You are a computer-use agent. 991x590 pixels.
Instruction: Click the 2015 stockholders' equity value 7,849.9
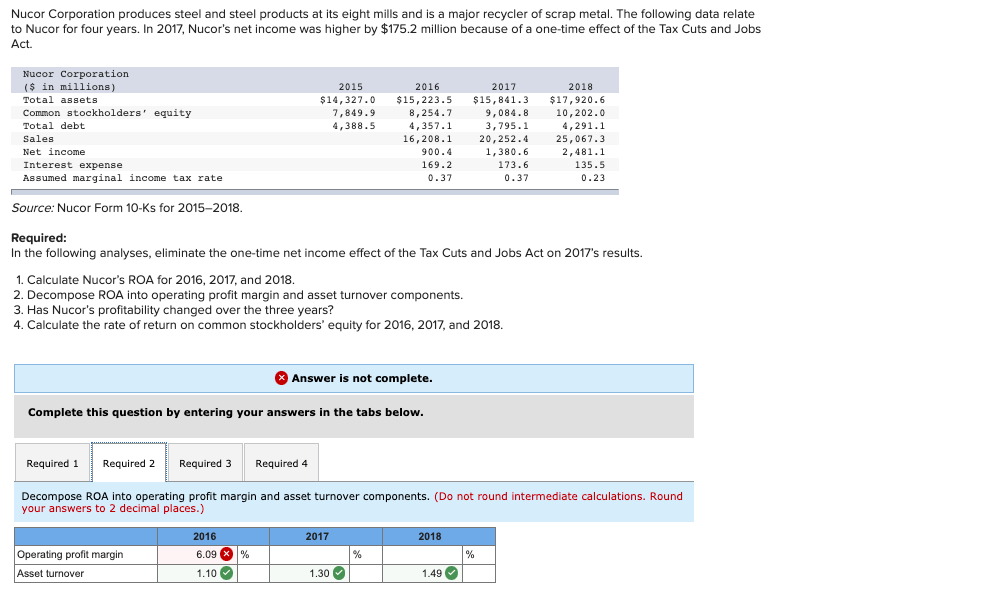click(x=354, y=113)
